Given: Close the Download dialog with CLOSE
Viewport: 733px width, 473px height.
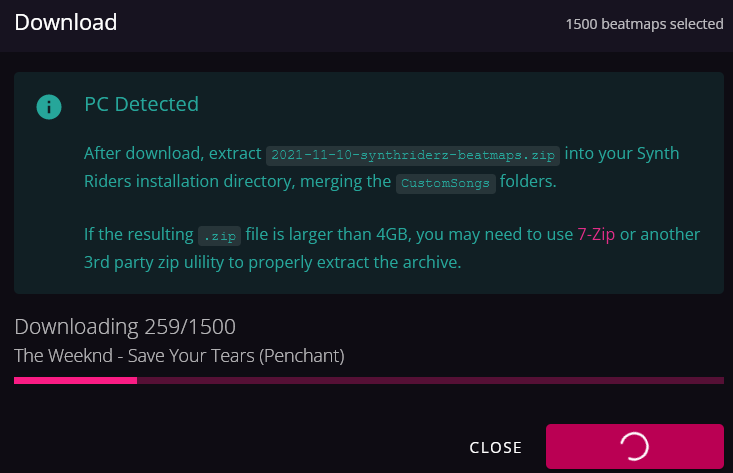Looking at the screenshot, I should click(x=496, y=447).
